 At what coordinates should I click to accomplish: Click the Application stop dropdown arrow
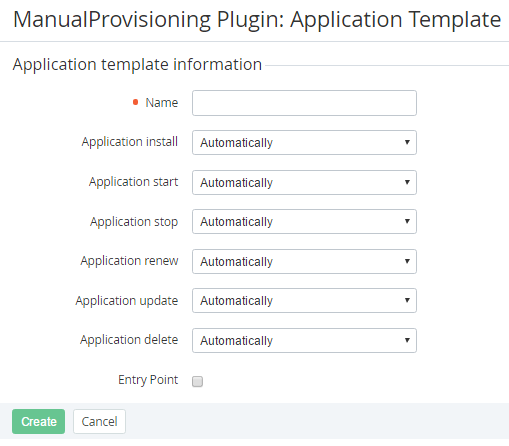tap(407, 221)
